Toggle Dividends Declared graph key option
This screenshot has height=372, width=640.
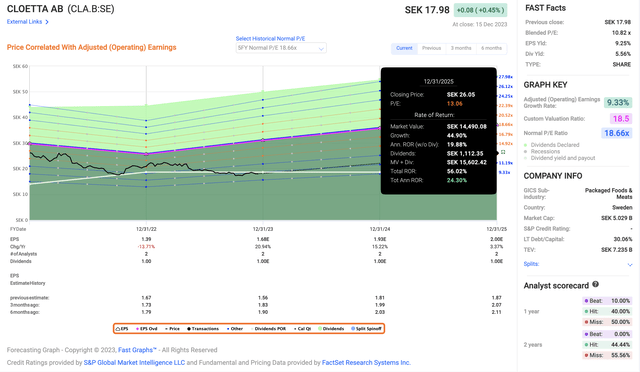551,145
